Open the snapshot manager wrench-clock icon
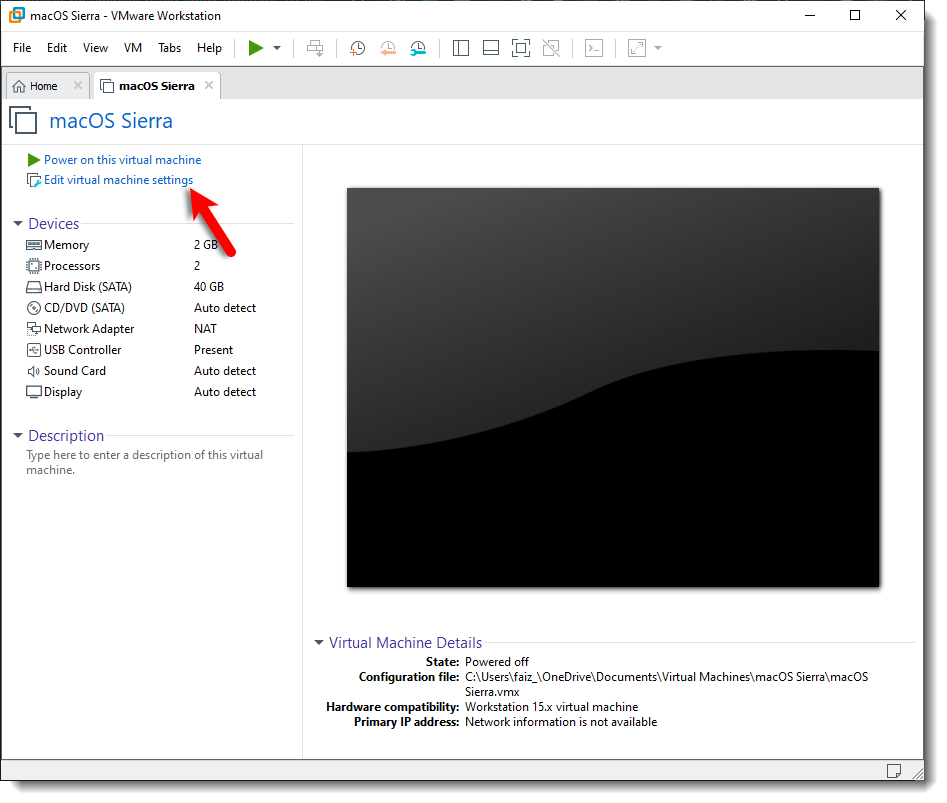947x803 pixels. coord(418,48)
